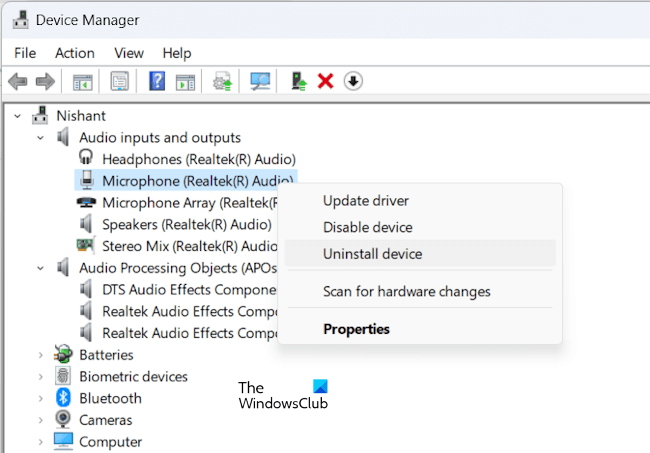Collapse the Audio Processing Objects node

click(40, 268)
